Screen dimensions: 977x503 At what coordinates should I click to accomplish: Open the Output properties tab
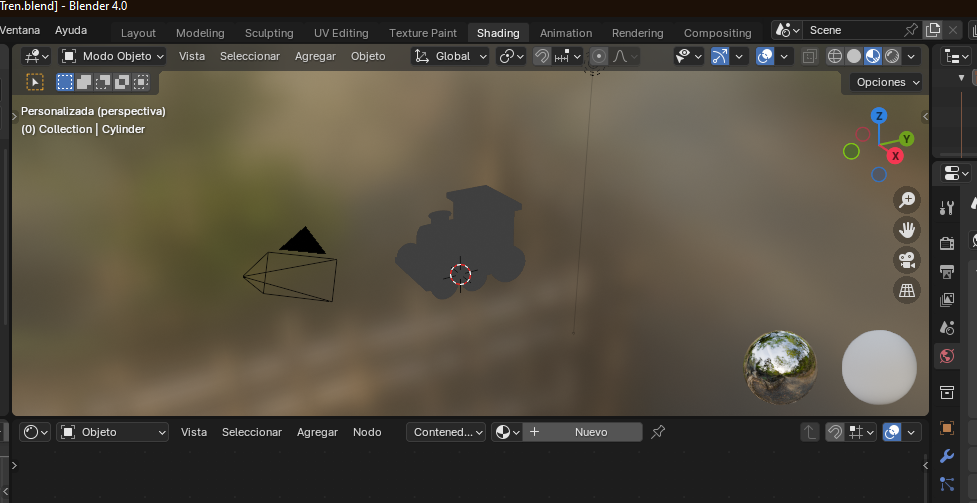tap(946, 271)
